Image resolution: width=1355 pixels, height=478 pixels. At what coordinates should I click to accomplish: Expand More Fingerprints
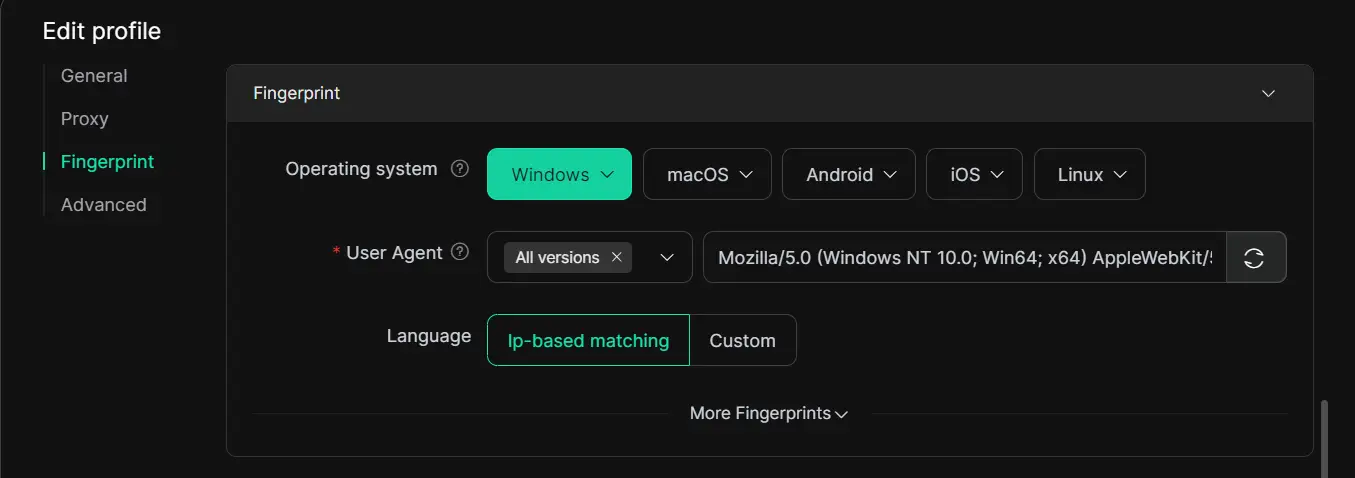[768, 413]
